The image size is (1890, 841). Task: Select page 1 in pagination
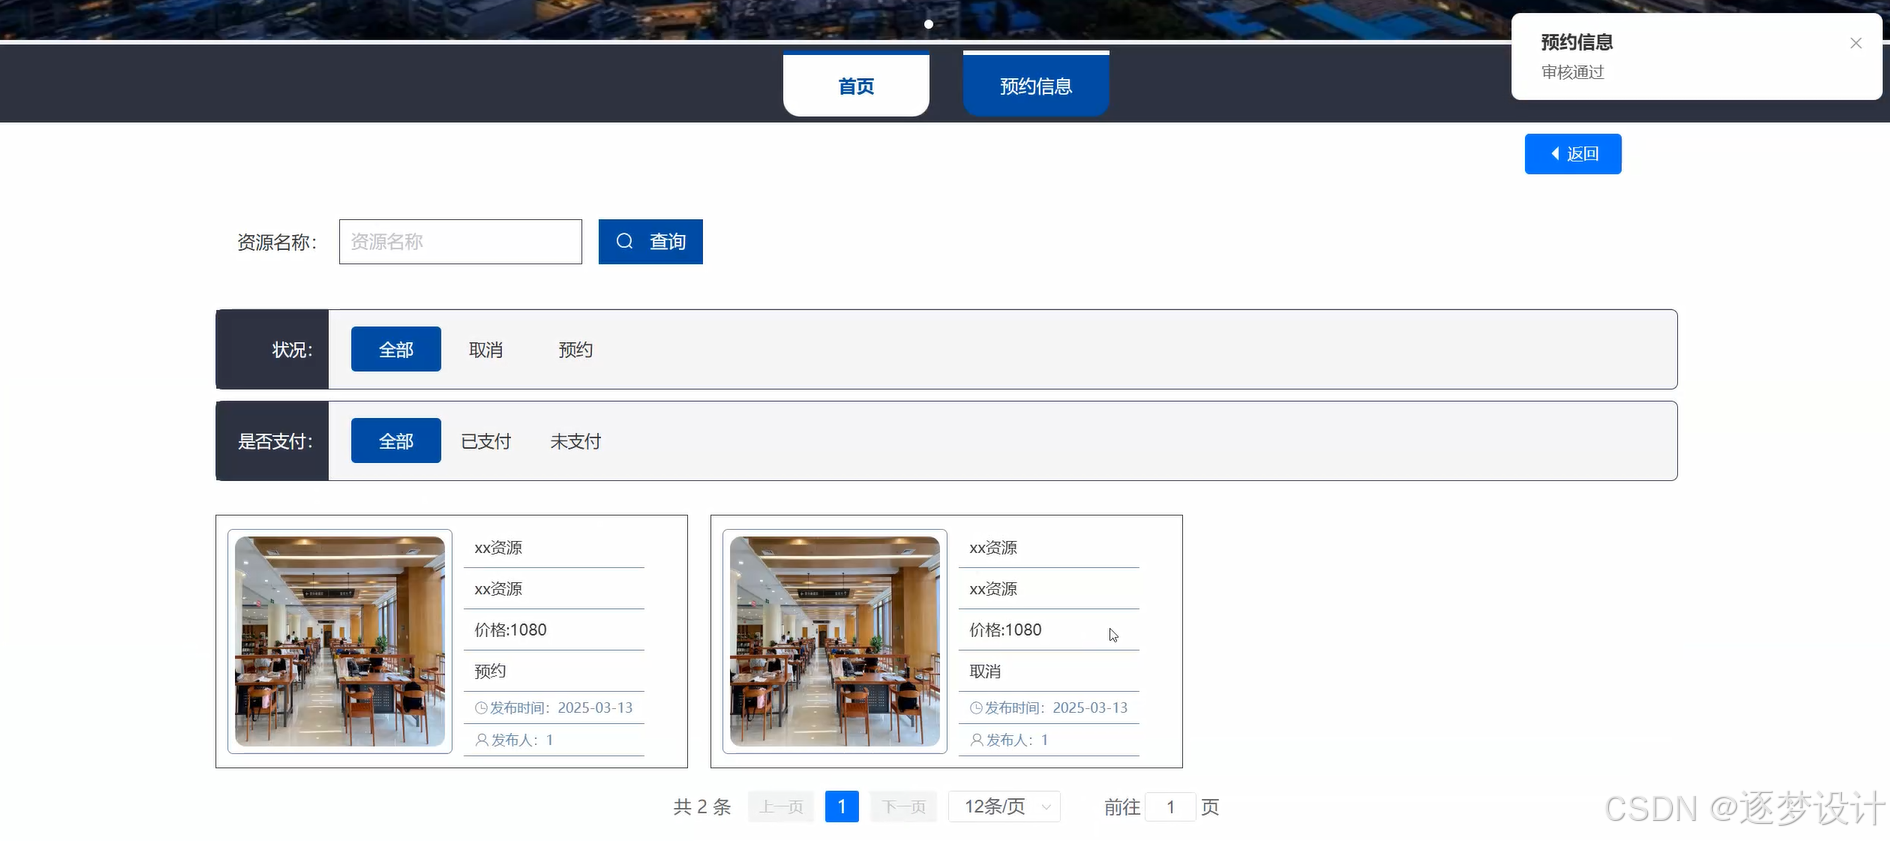pyautogui.click(x=842, y=807)
